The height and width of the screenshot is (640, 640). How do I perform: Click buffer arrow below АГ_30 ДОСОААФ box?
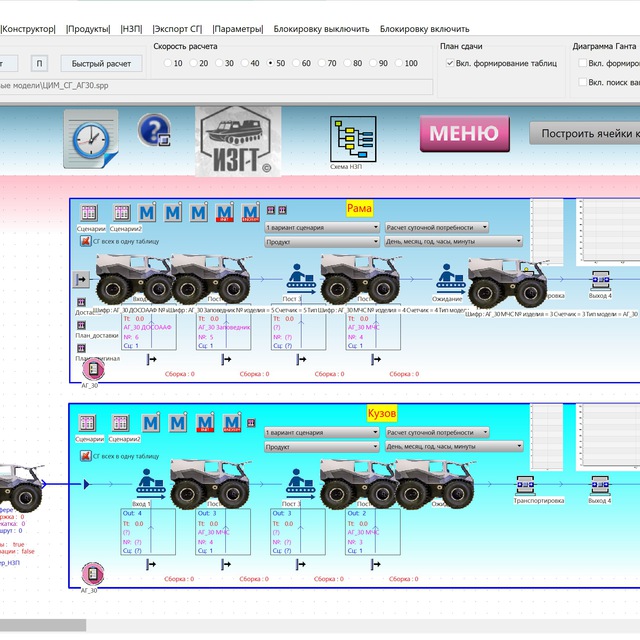151,359
